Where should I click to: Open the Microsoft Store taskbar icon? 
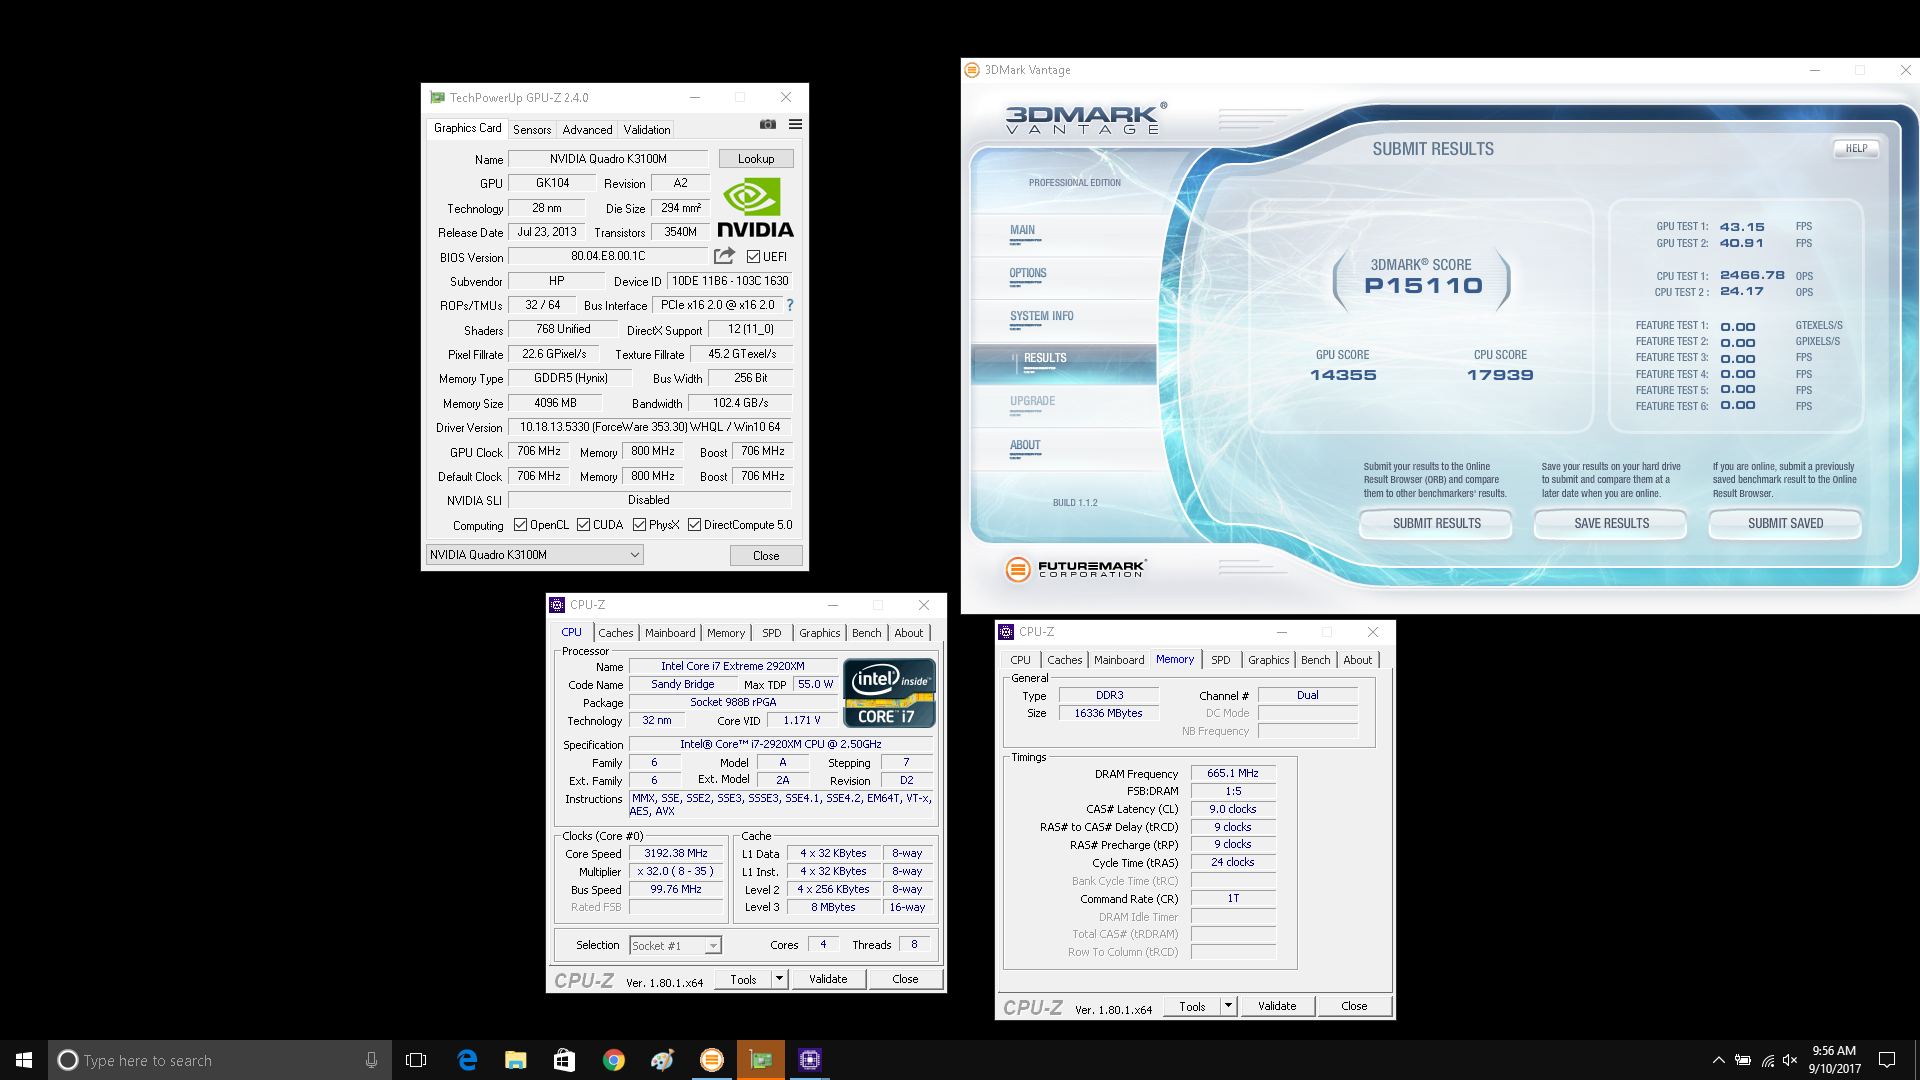[564, 1060]
